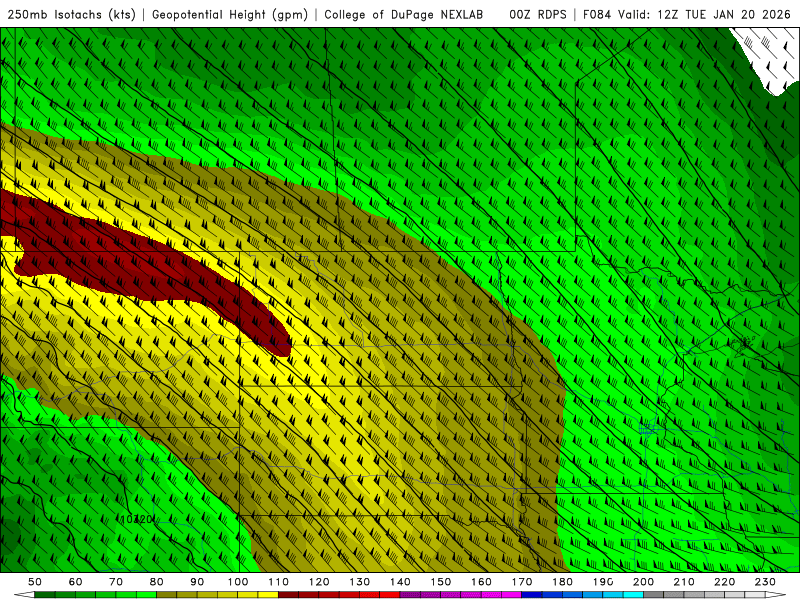Click the colorbar value 200
Viewport: 800px width, 600px height.
643,582
